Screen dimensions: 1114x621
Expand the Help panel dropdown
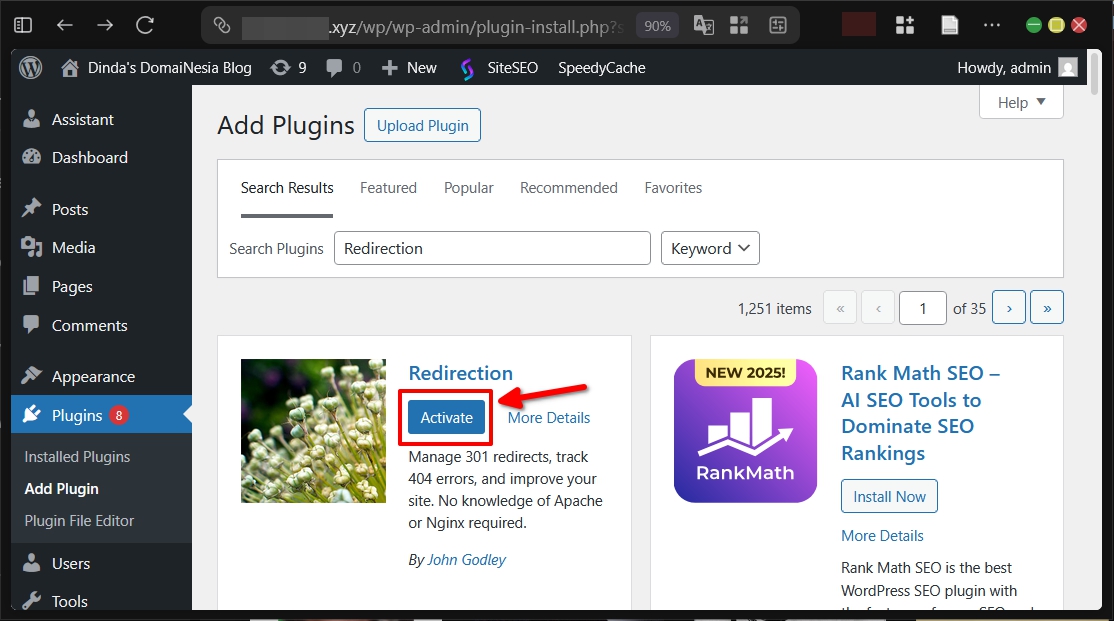1020,102
